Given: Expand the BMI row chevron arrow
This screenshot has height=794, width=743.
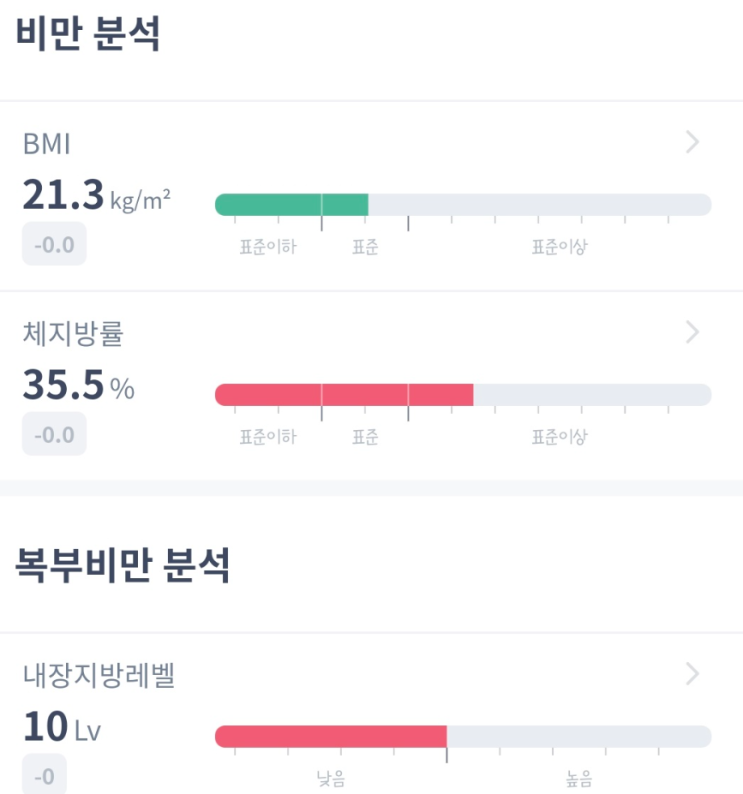Looking at the screenshot, I should click(x=692, y=143).
